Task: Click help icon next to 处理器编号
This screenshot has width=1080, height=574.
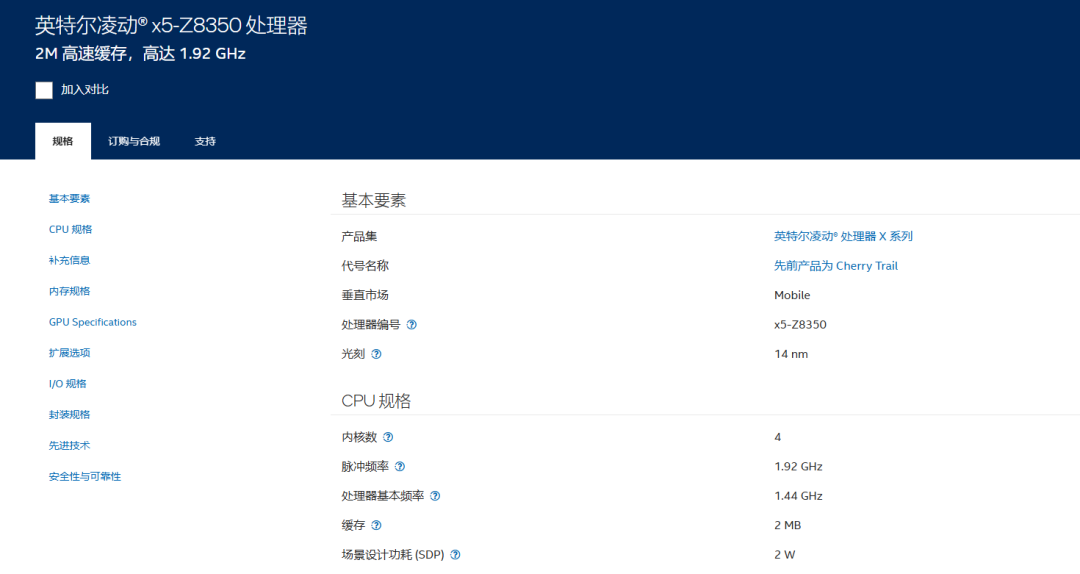Action: pos(412,325)
